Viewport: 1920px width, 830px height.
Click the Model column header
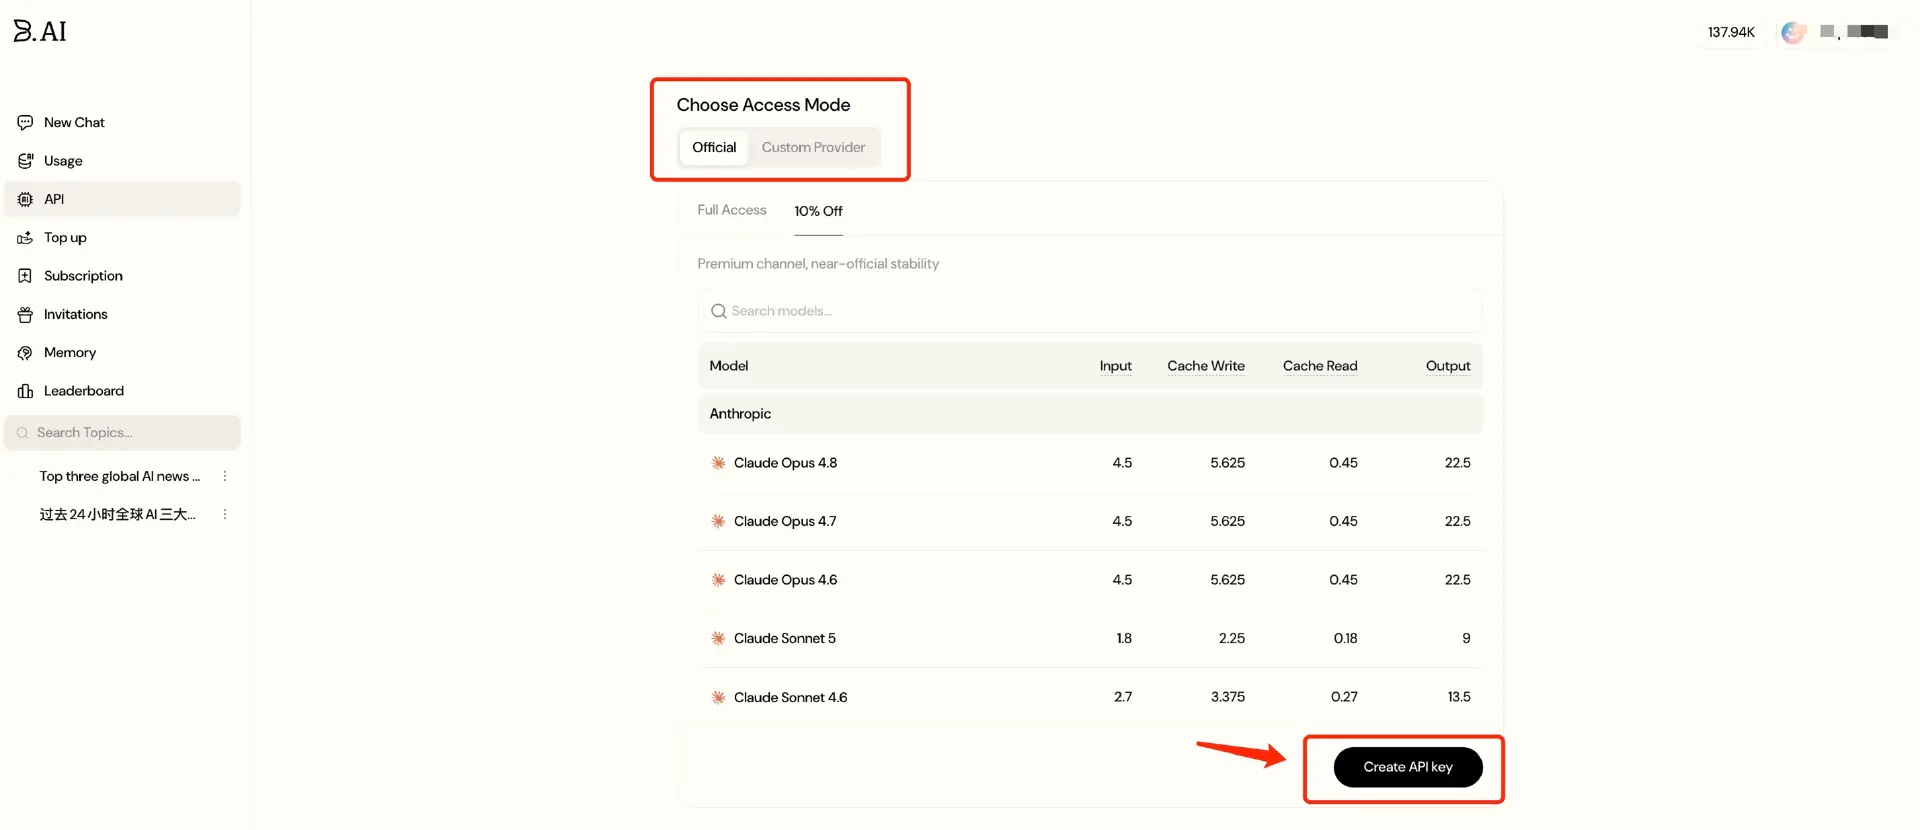click(x=729, y=366)
